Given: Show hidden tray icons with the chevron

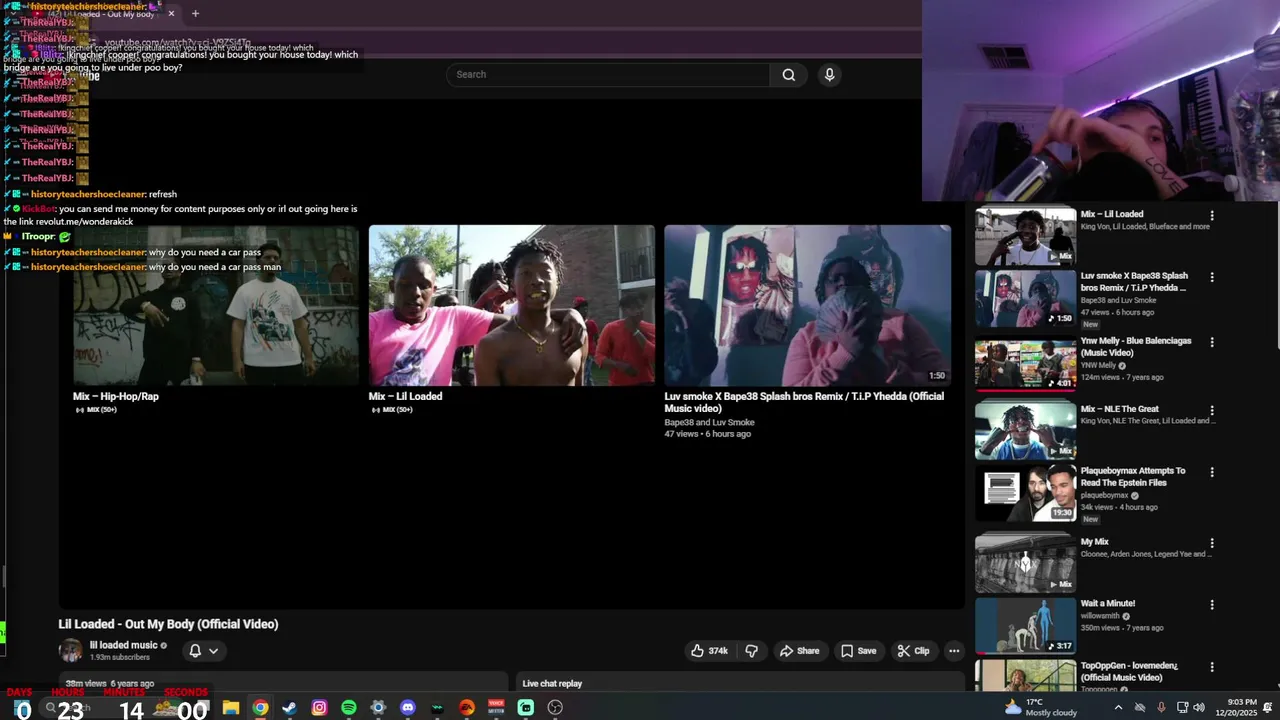Looking at the screenshot, I should [x=1117, y=708].
